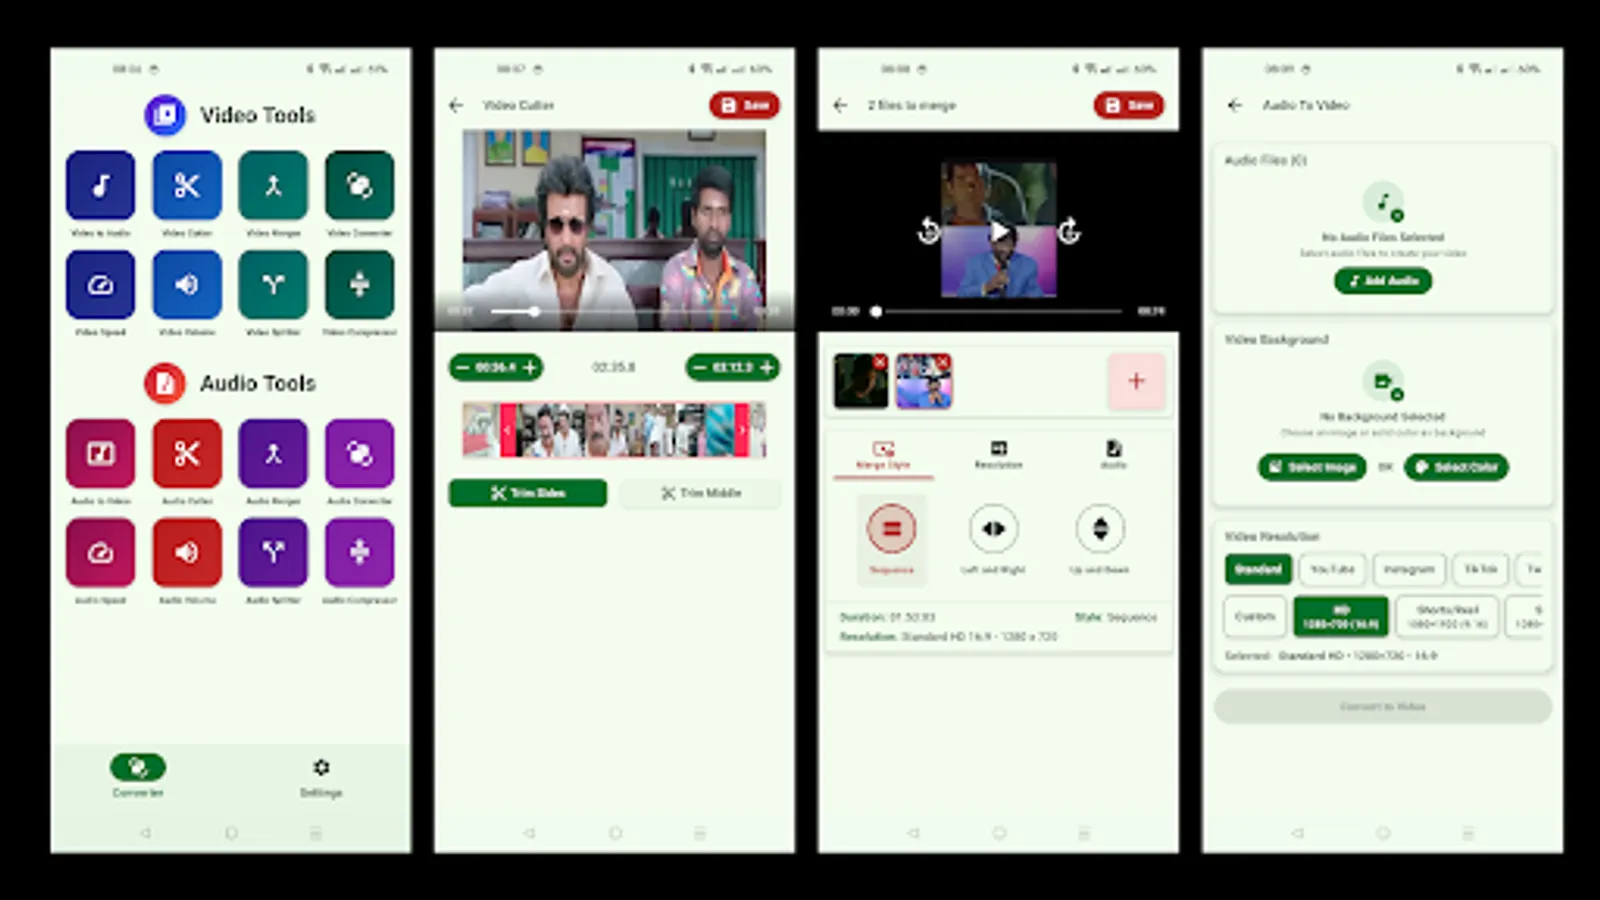
Task: Choose the Left and Right merge style
Action: point(993,530)
